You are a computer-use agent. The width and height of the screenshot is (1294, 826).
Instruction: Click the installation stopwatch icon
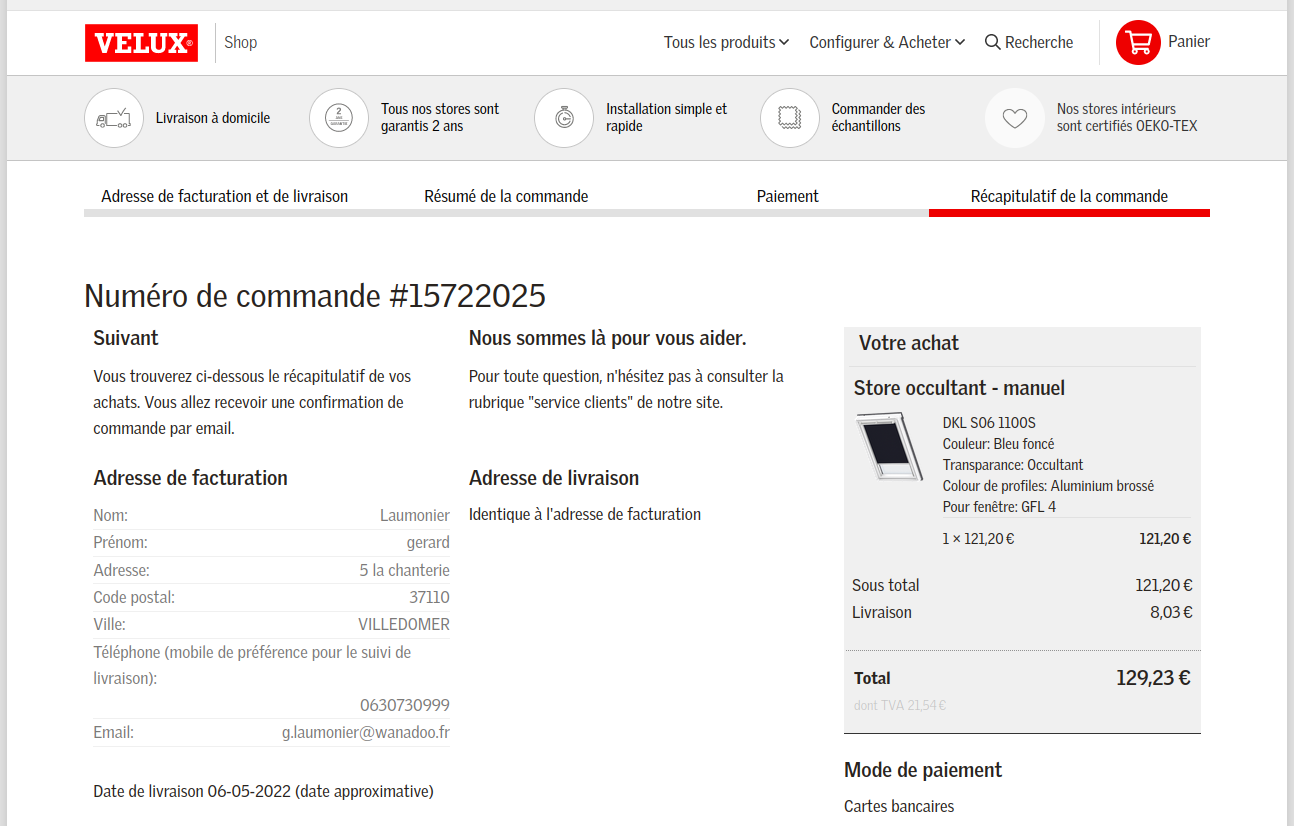pos(564,118)
